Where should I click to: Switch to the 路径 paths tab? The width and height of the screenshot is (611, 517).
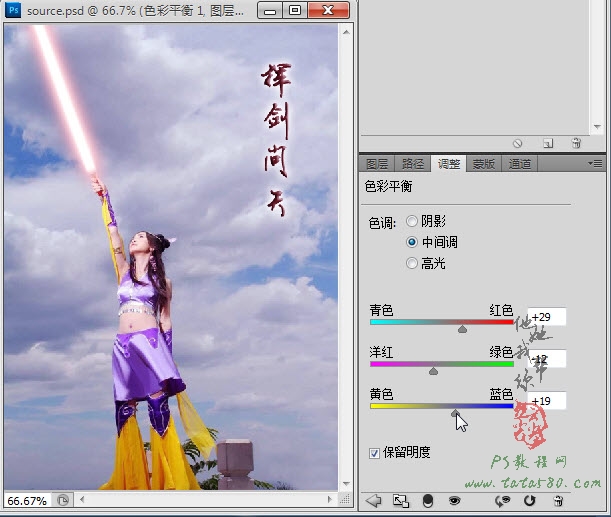point(413,164)
